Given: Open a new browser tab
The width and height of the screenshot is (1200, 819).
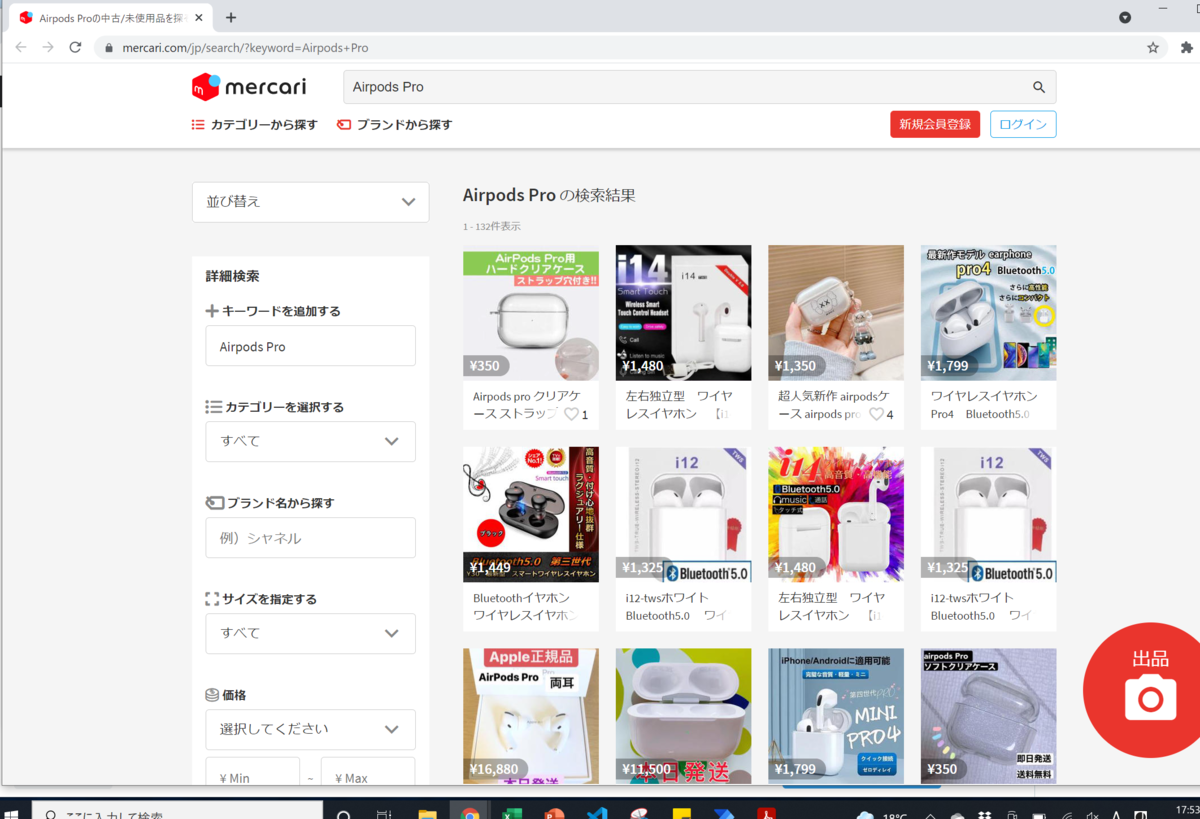Looking at the screenshot, I should 231,17.
